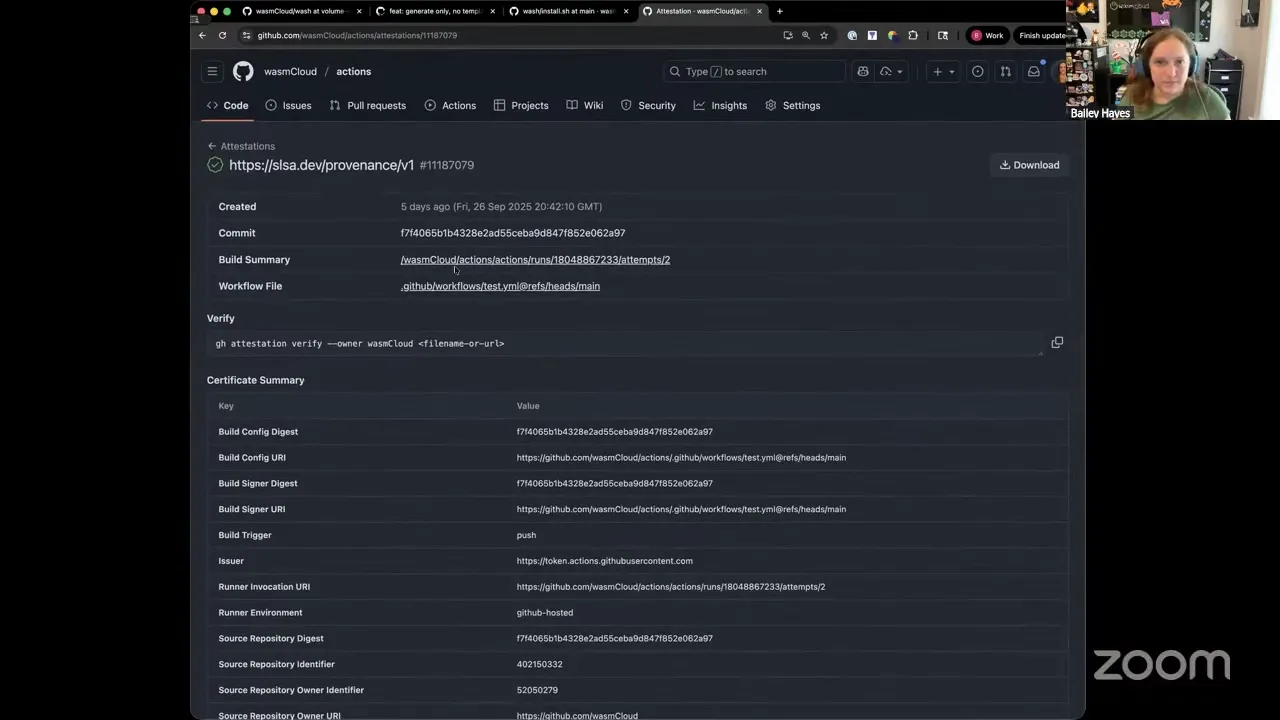Return to the Attestations list link
This screenshot has height=720, width=1280.
[241, 146]
